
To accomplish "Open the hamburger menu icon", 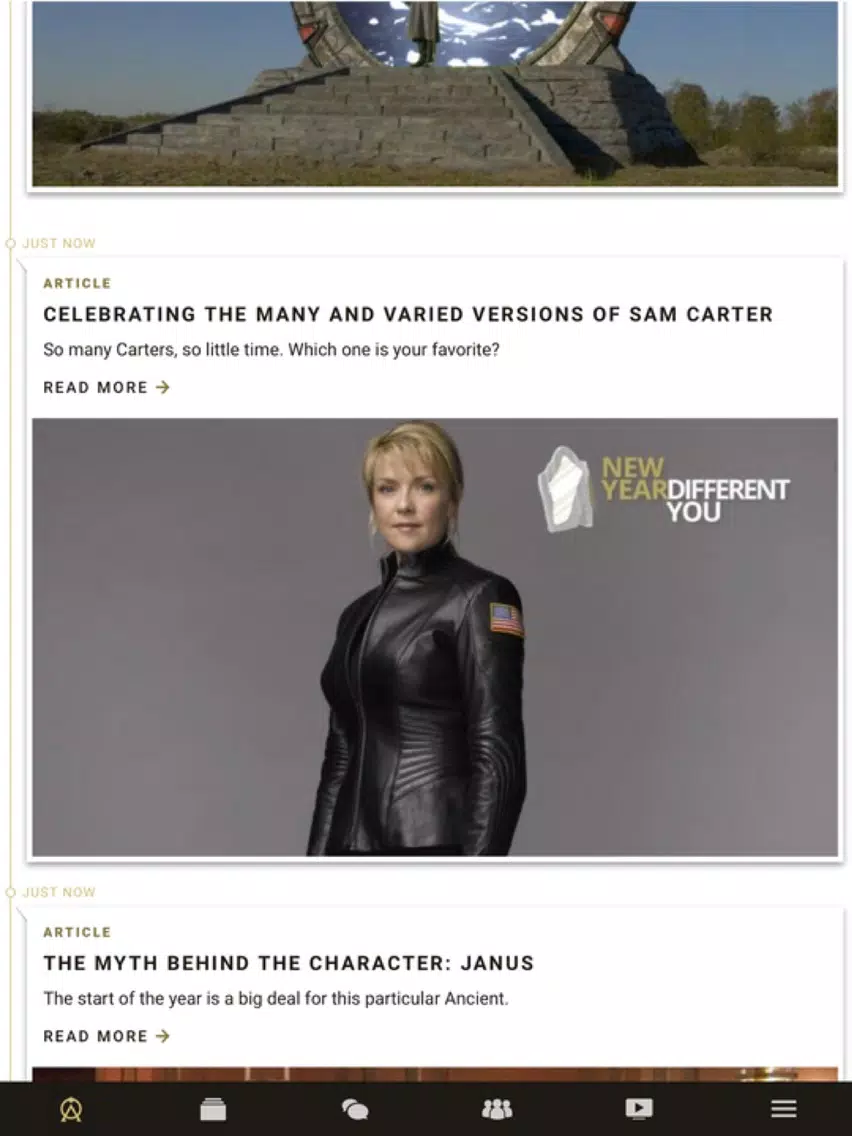I will pos(783,1108).
